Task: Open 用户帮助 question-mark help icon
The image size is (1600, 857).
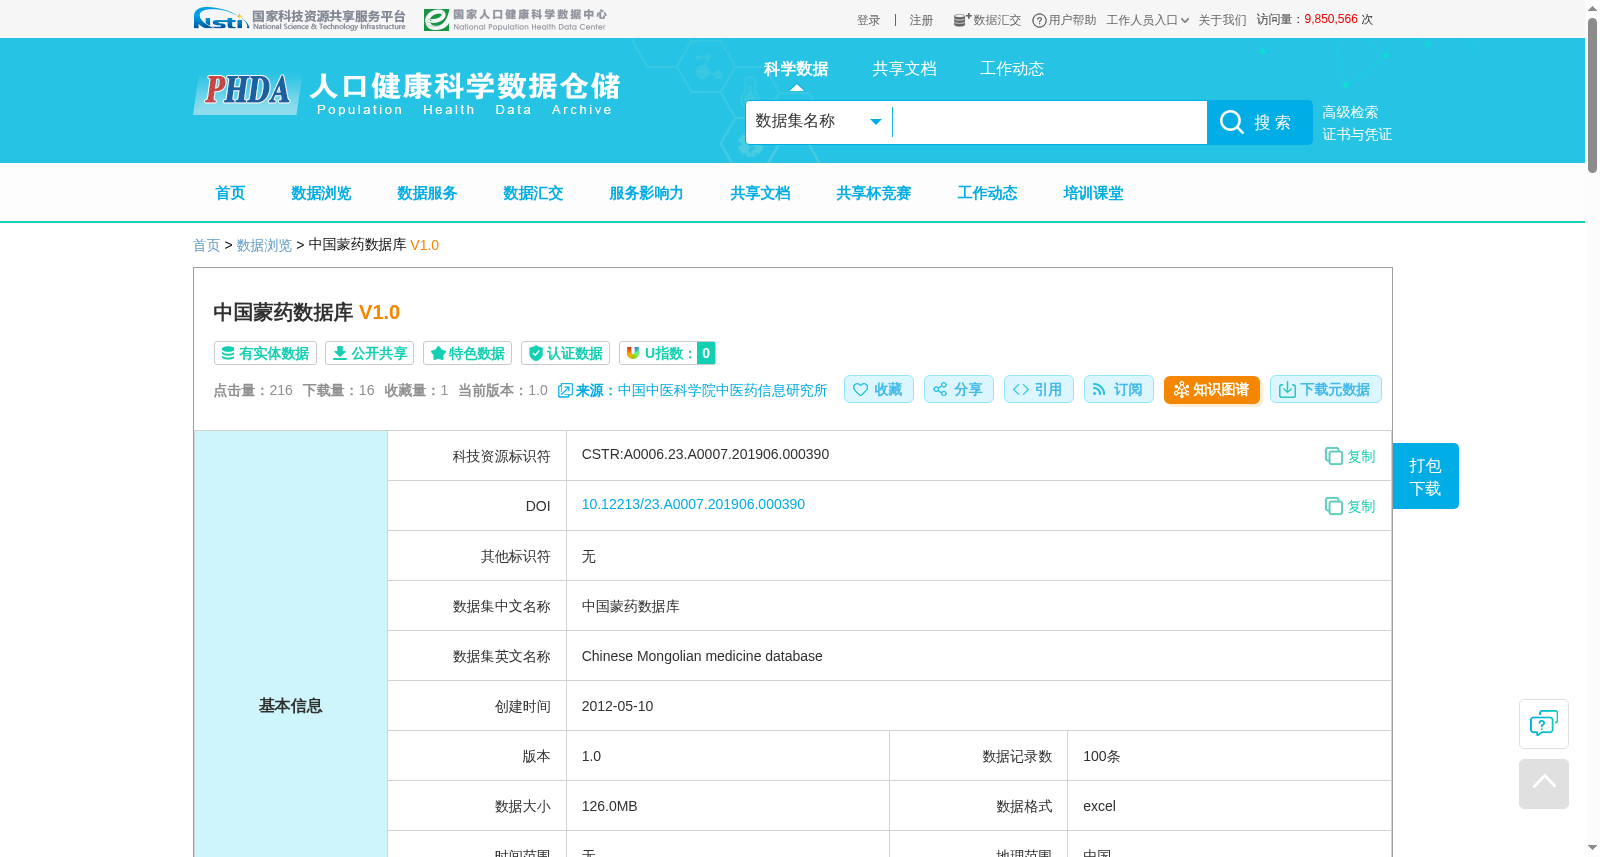Action: coord(1039,20)
